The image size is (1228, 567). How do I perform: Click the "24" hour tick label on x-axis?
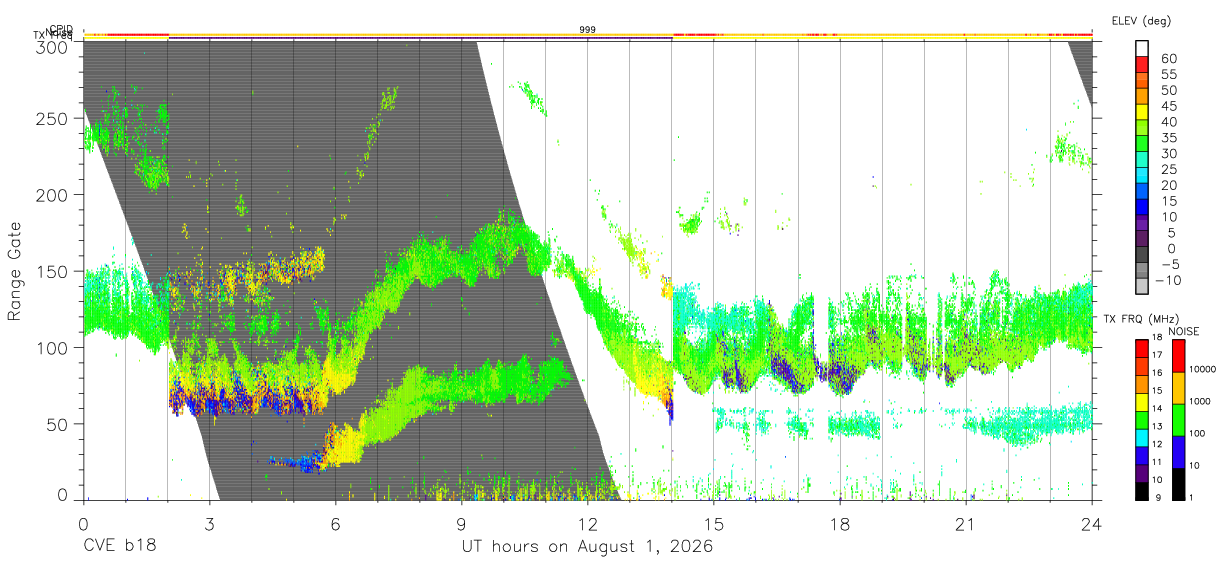[1091, 523]
